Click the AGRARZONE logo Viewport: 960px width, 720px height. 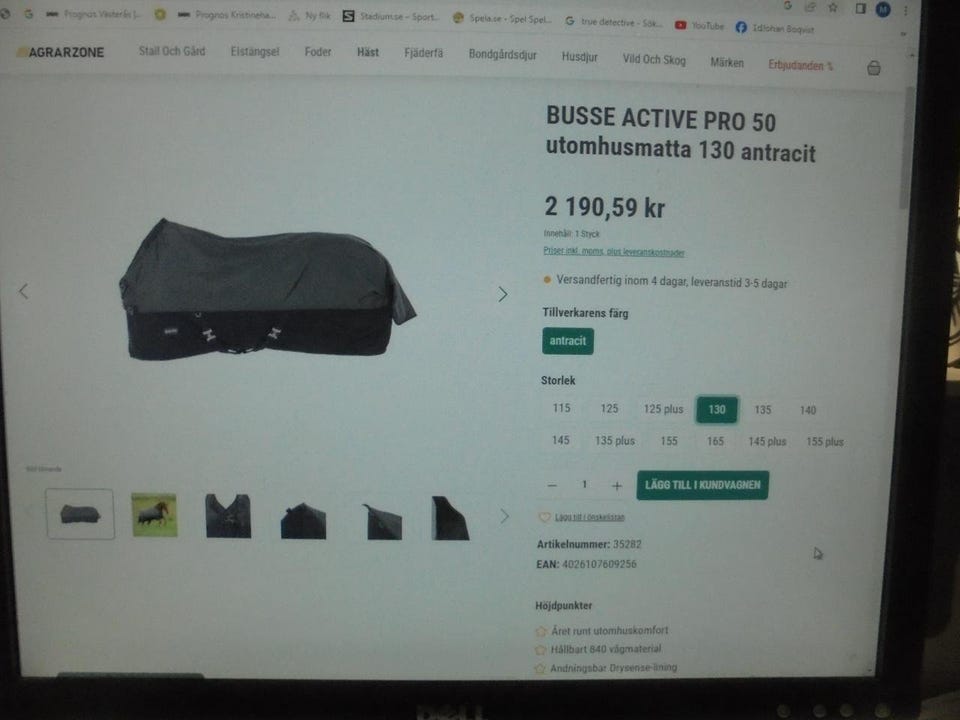pyautogui.click(x=61, y=52)
